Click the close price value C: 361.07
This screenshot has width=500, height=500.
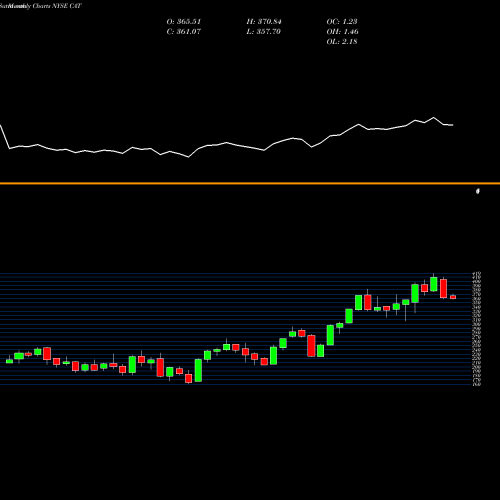(x=184, y=32)
